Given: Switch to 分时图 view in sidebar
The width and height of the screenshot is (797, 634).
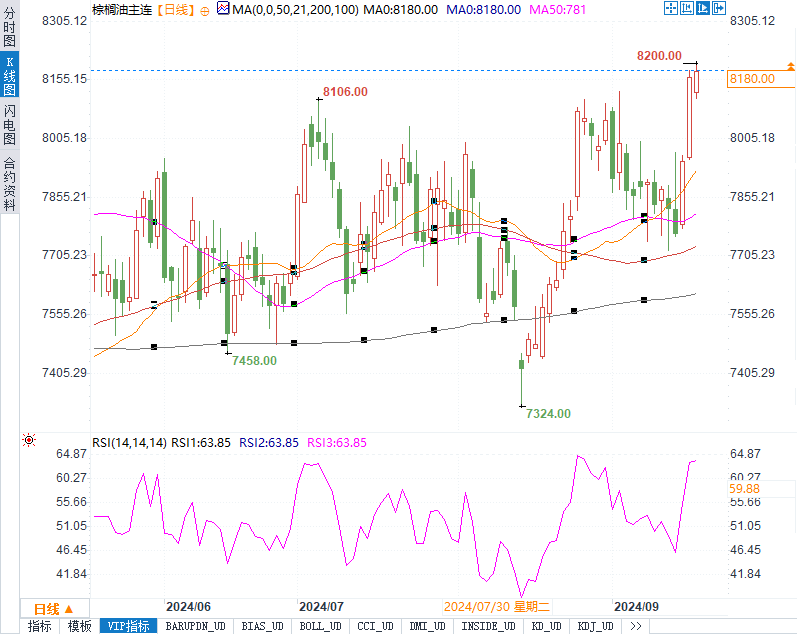Looking at the screenshot, I should click(9, 26).
